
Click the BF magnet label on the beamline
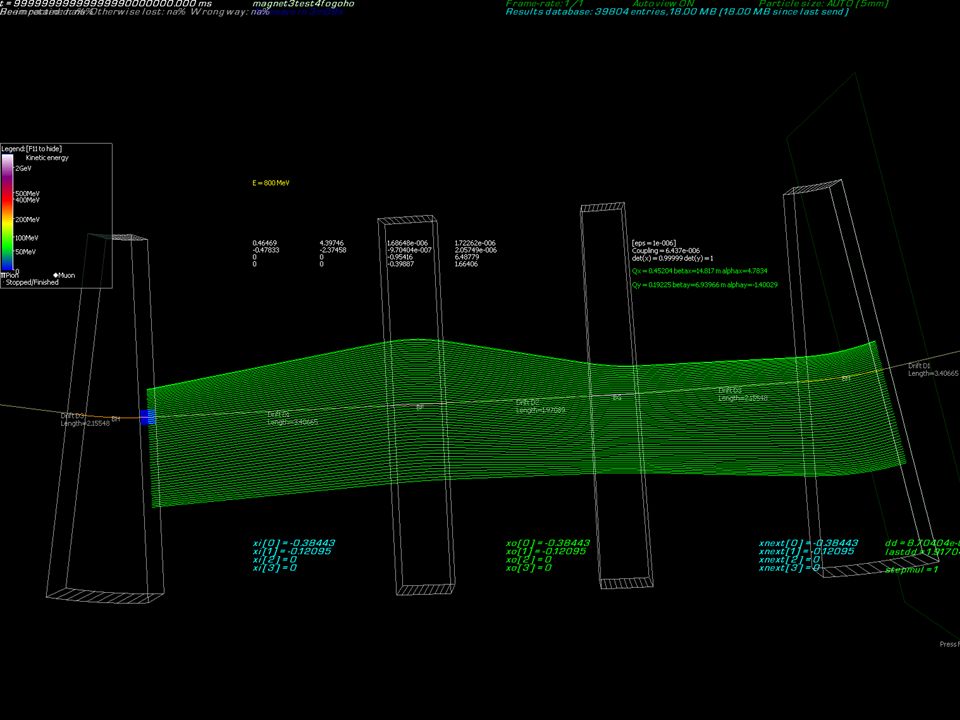[x=420, y=407]
